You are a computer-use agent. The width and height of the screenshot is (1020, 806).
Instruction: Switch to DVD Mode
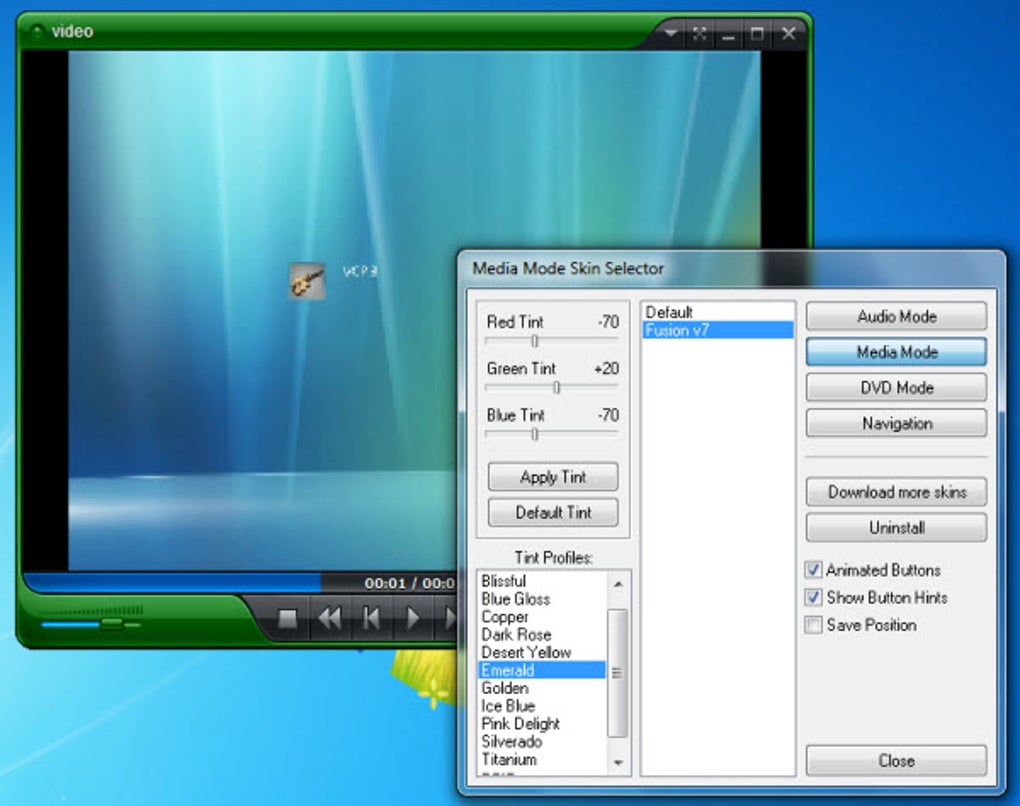895,387
